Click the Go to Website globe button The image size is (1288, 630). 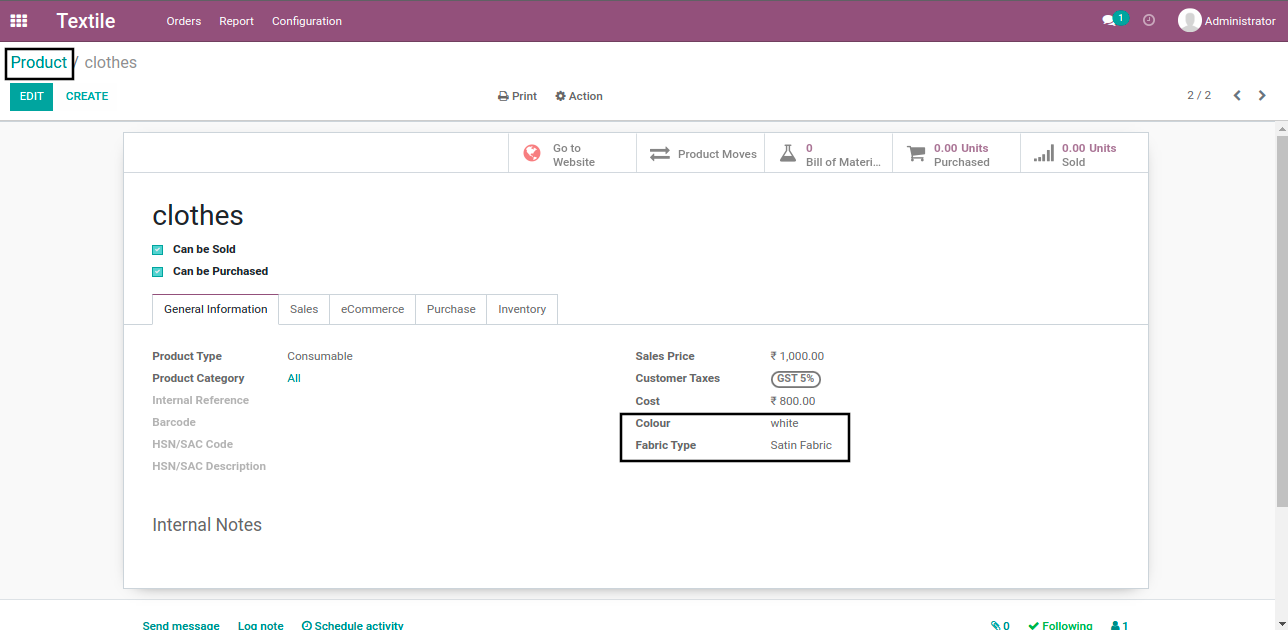[572, 154]
